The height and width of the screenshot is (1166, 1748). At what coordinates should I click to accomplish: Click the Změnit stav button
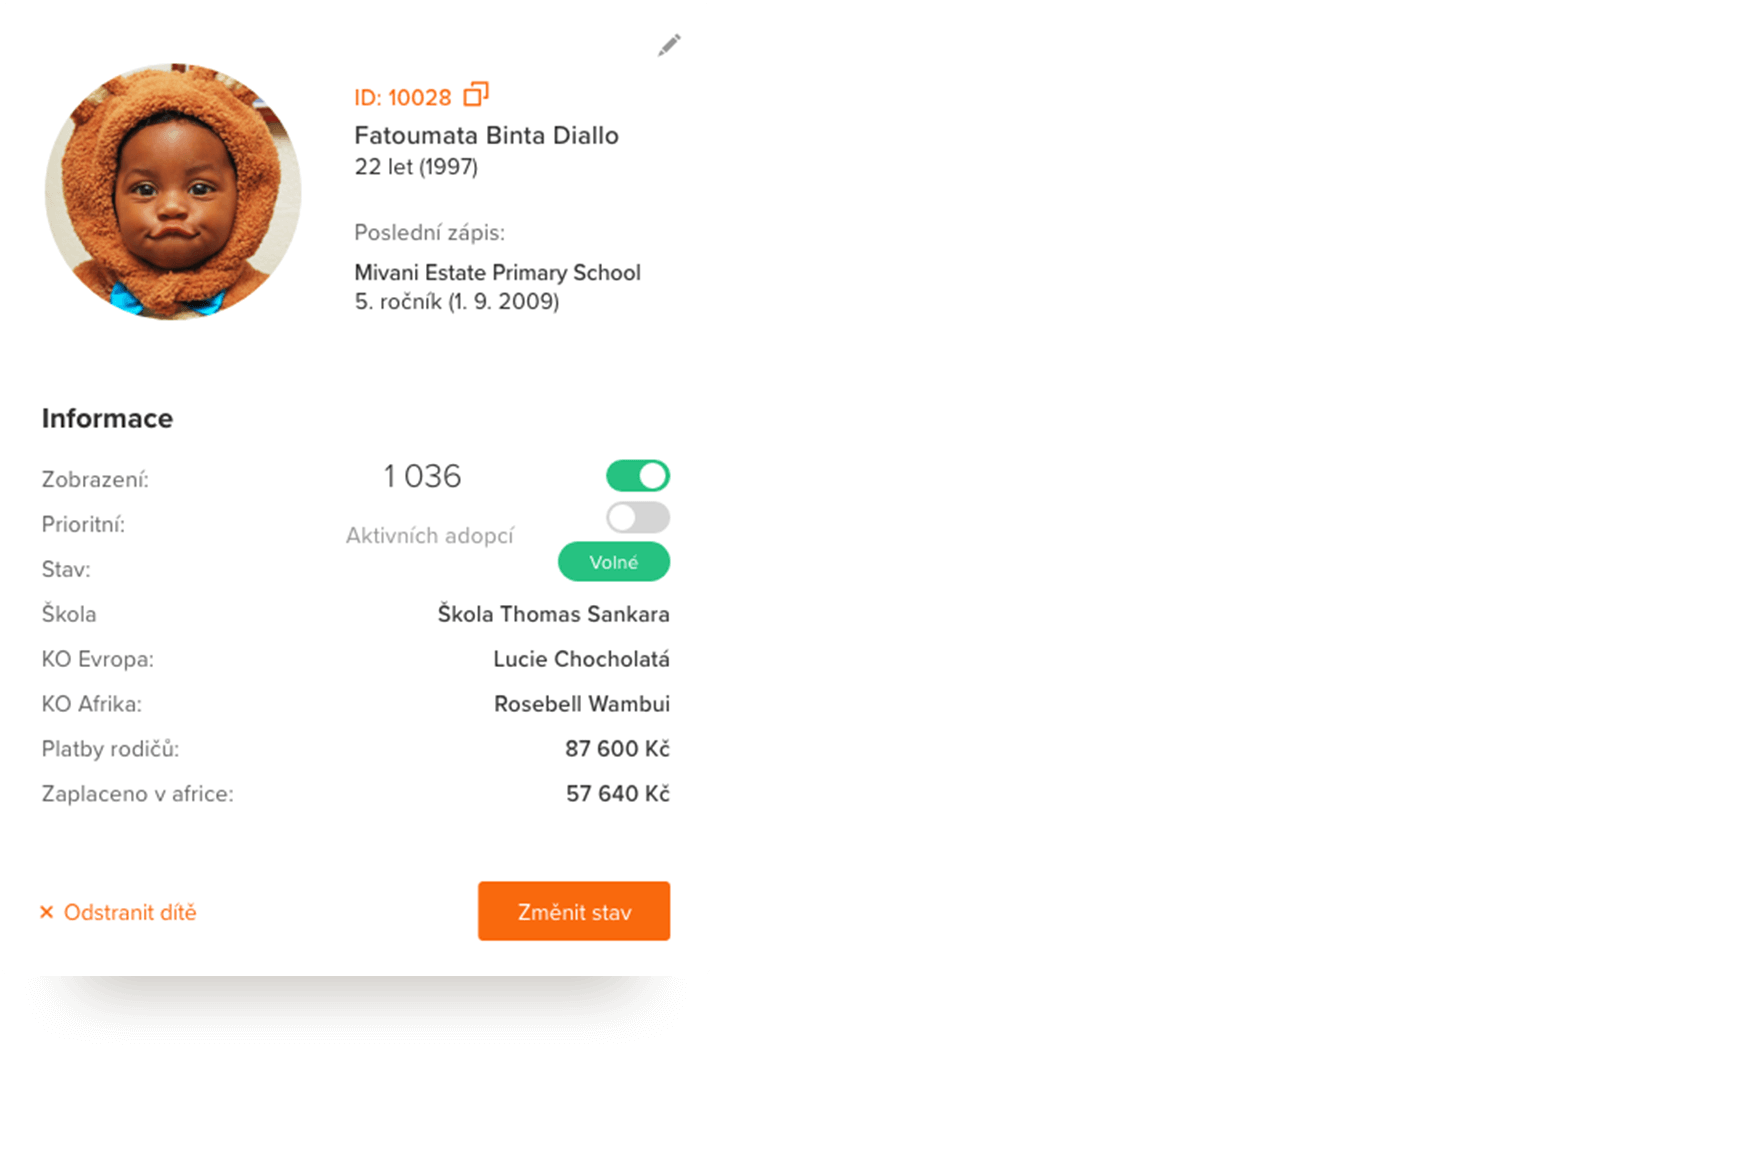(574, 911)
